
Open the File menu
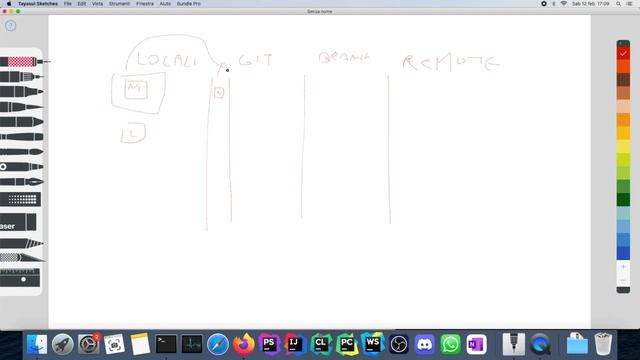tap(67, 4)
